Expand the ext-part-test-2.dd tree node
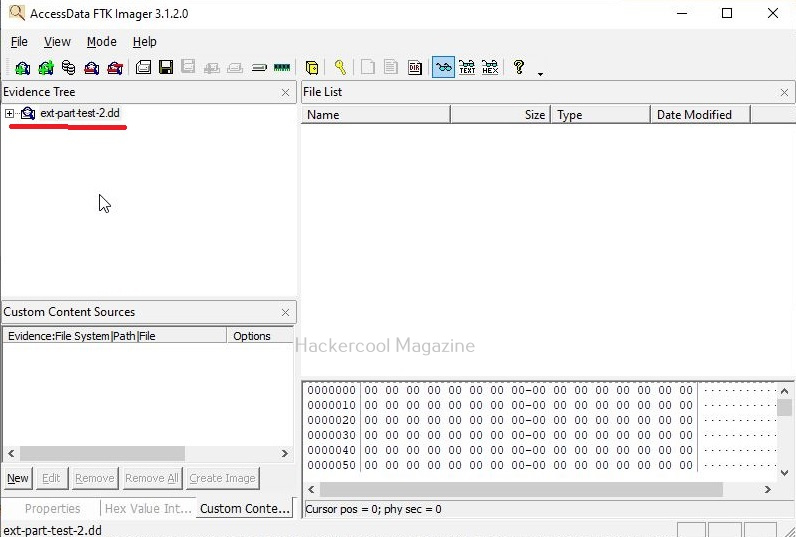Viewport: 796px width, 537px height. pos(10,114)
